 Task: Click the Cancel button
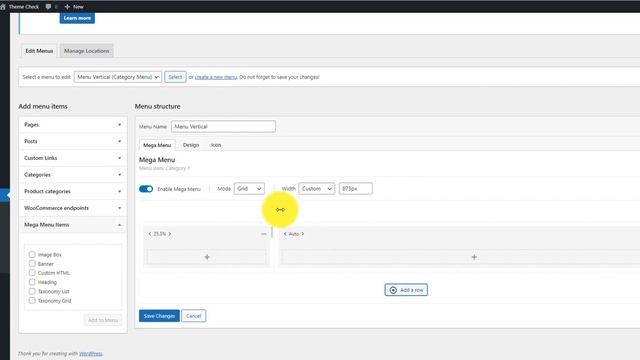(193, 316)
